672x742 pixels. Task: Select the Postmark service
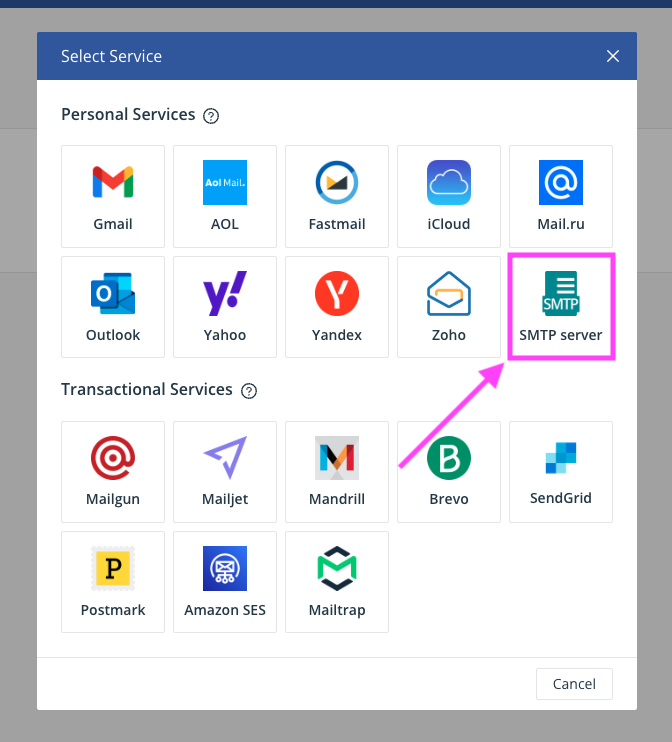(x=113, y=581)
